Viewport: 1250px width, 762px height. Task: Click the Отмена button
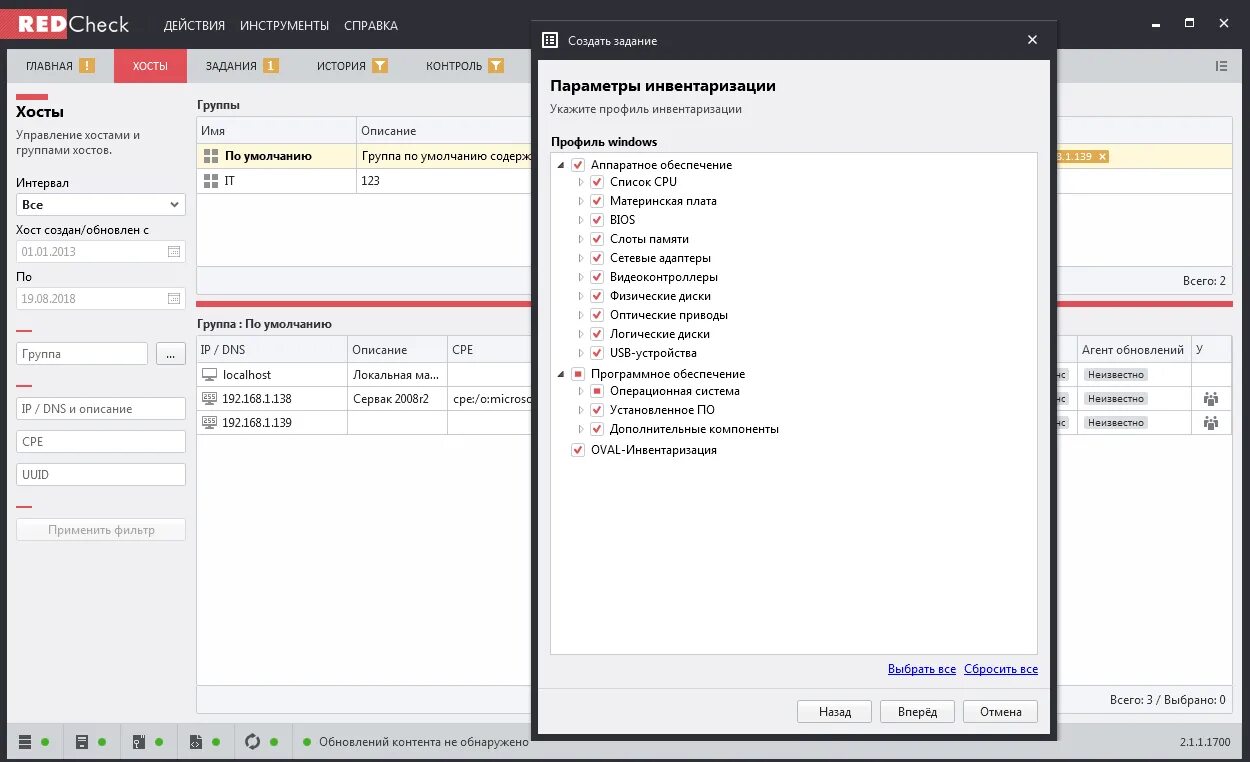(1000, 712)
